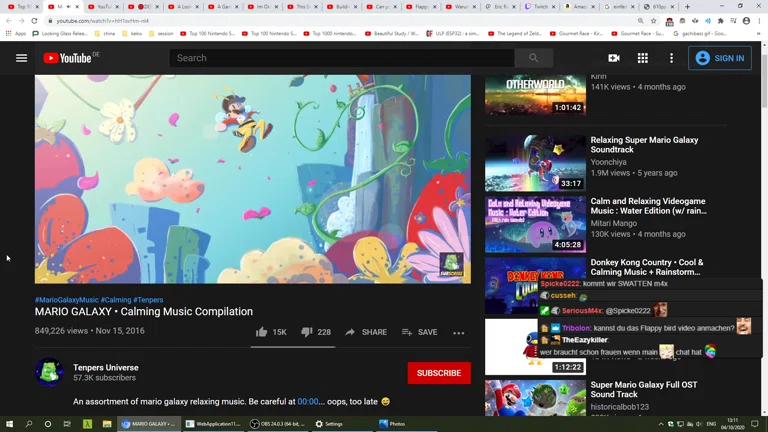Open the #MarioGalaxyMusic hashtag link
Viewport: 768px width, 432px height.
(67, 300)
